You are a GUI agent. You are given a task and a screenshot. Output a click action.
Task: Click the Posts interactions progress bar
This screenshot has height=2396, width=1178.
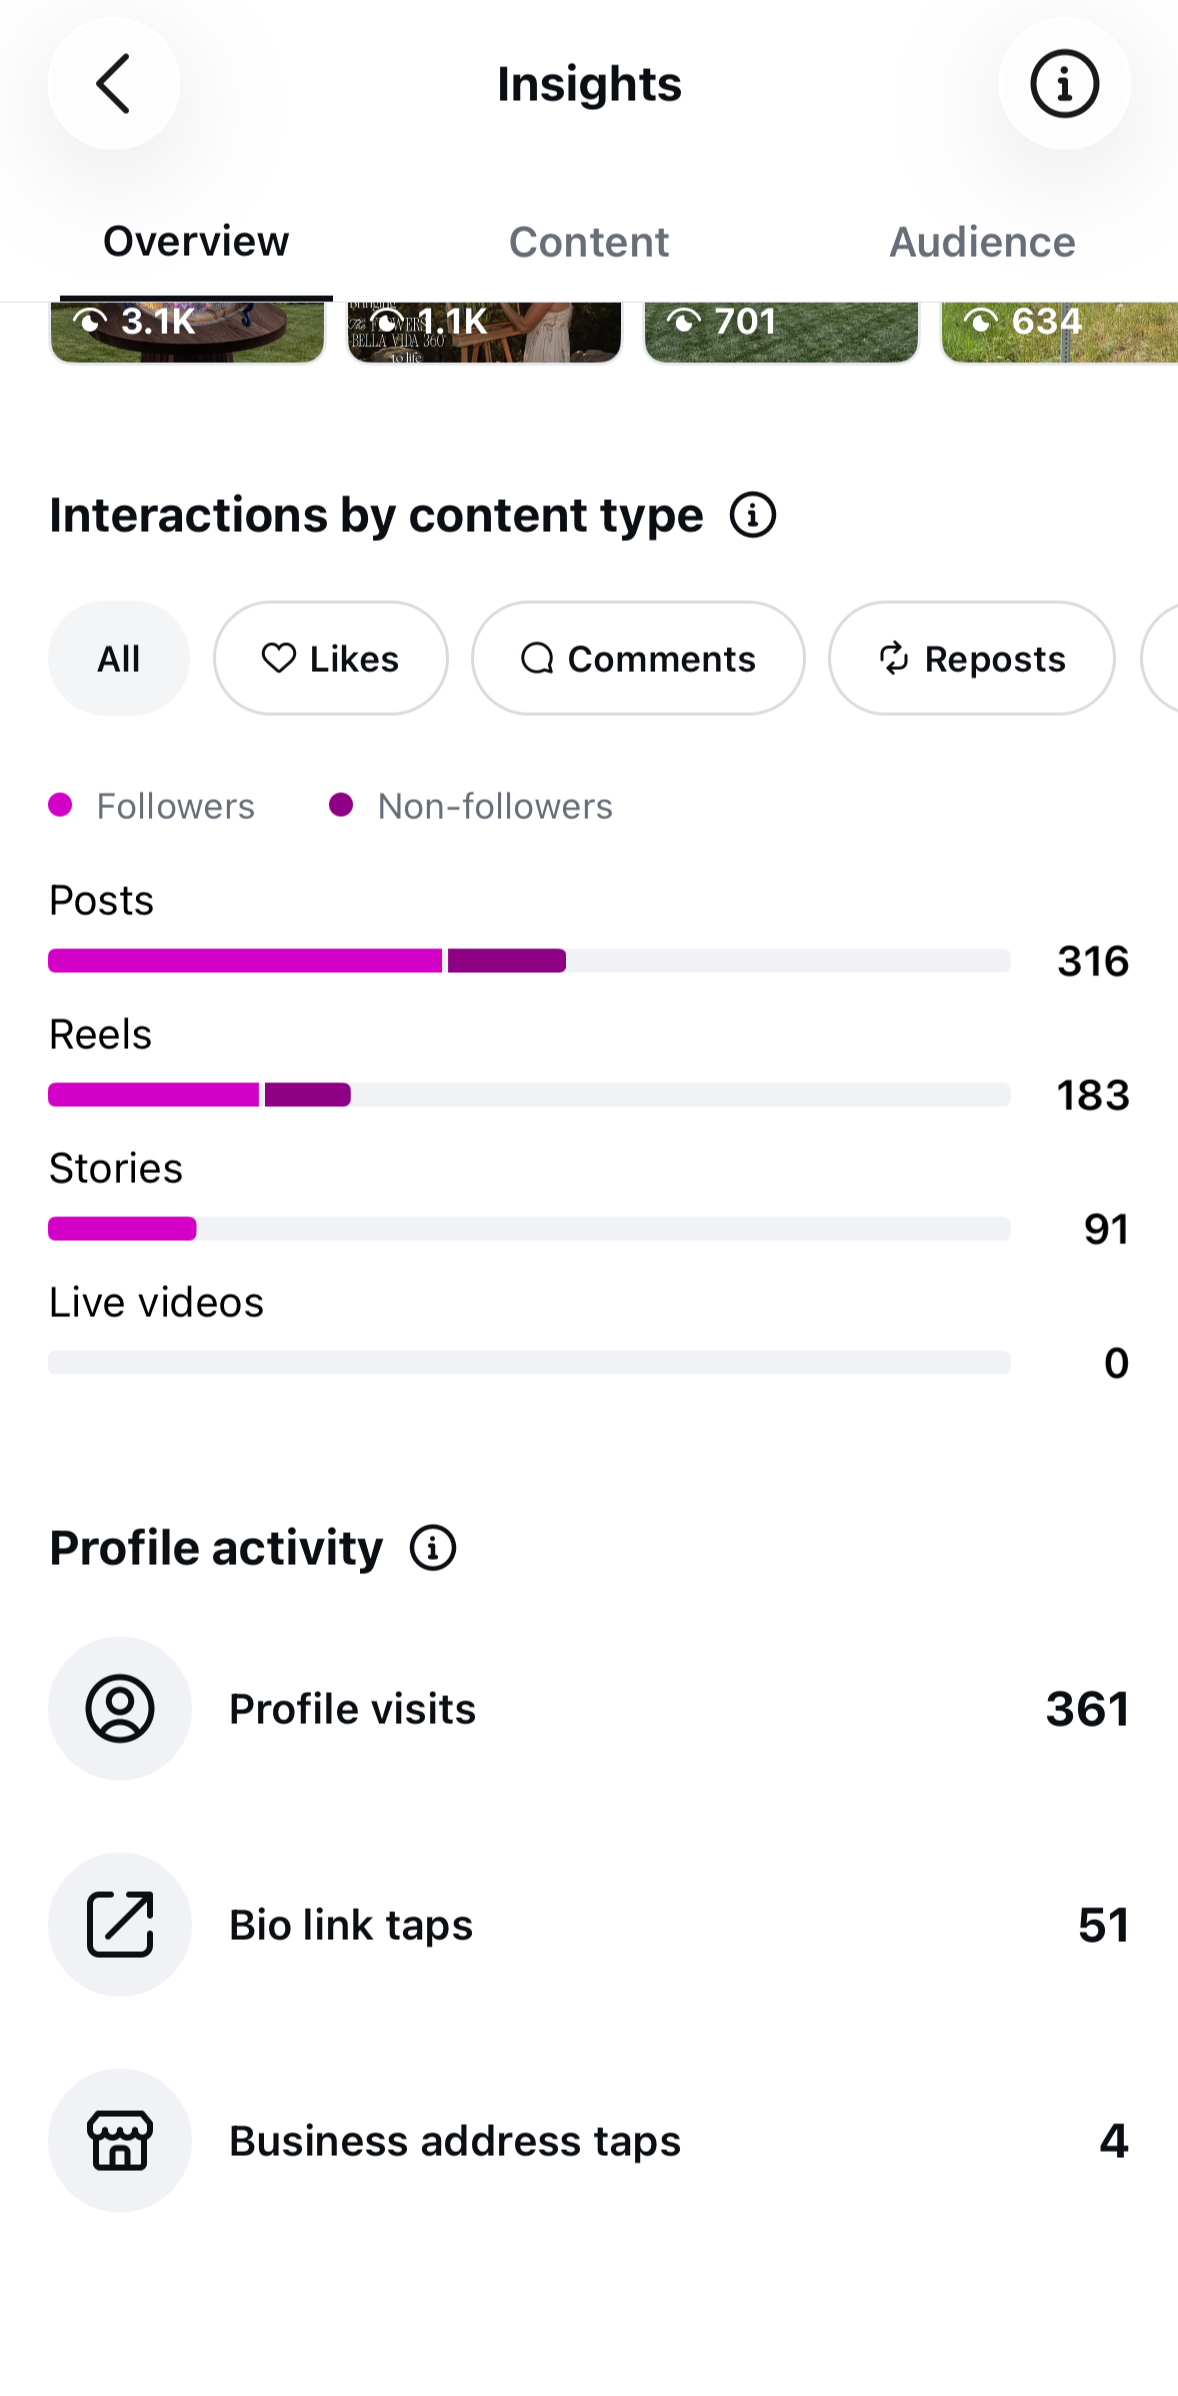tap(529, 961)
